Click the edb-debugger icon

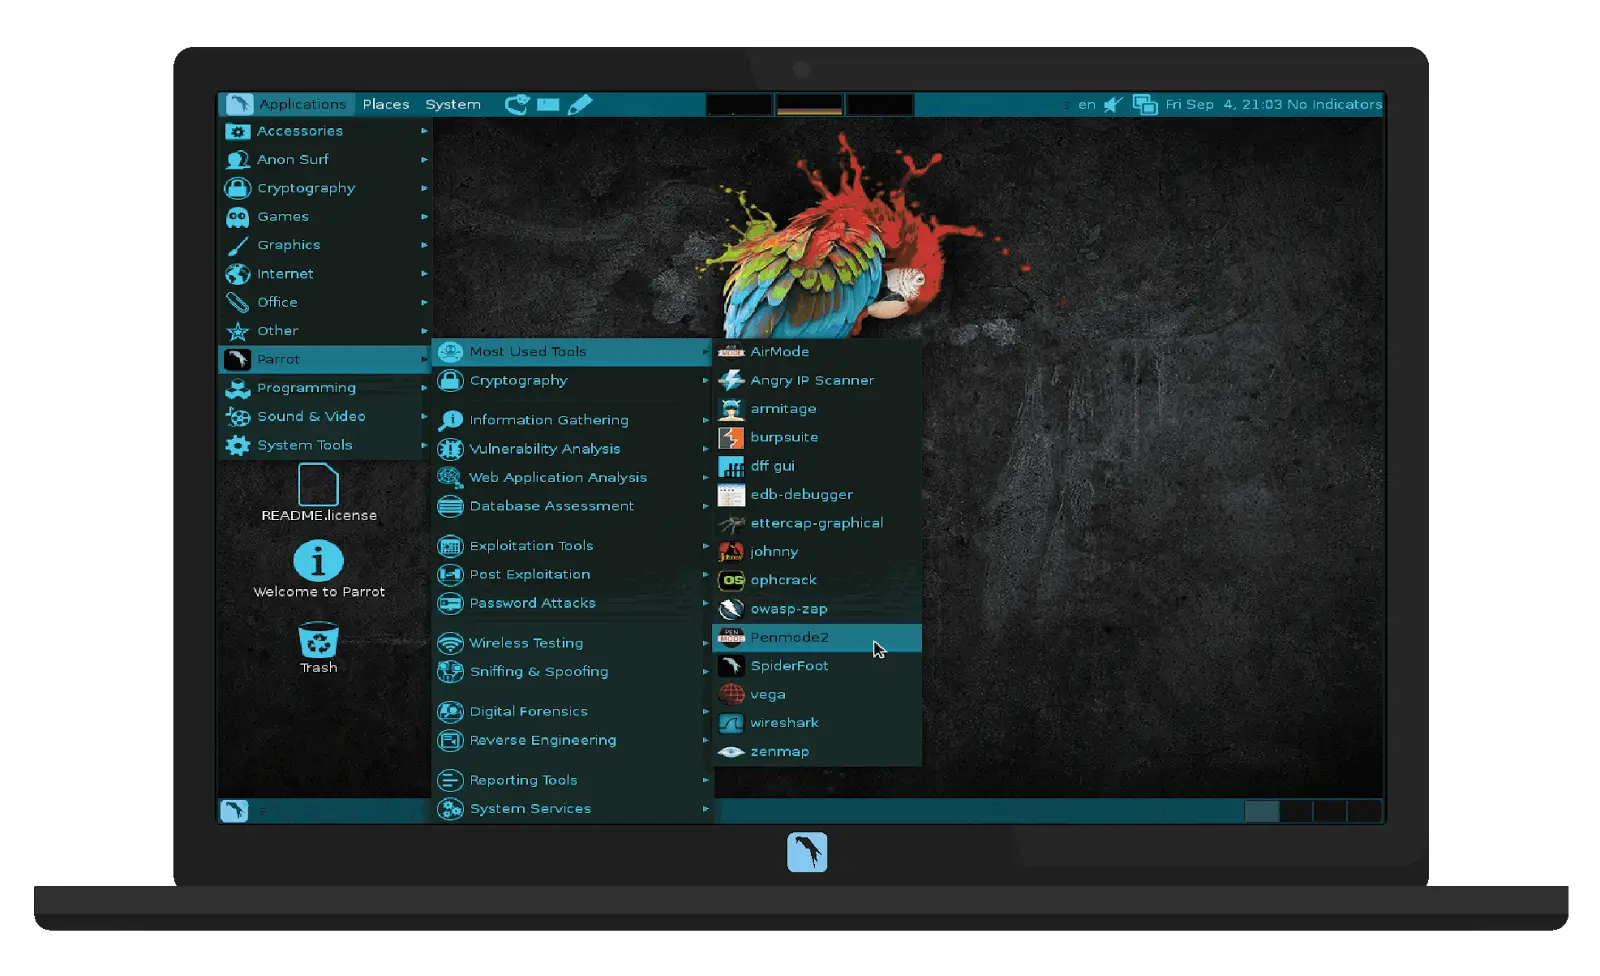tap(731, 495)
